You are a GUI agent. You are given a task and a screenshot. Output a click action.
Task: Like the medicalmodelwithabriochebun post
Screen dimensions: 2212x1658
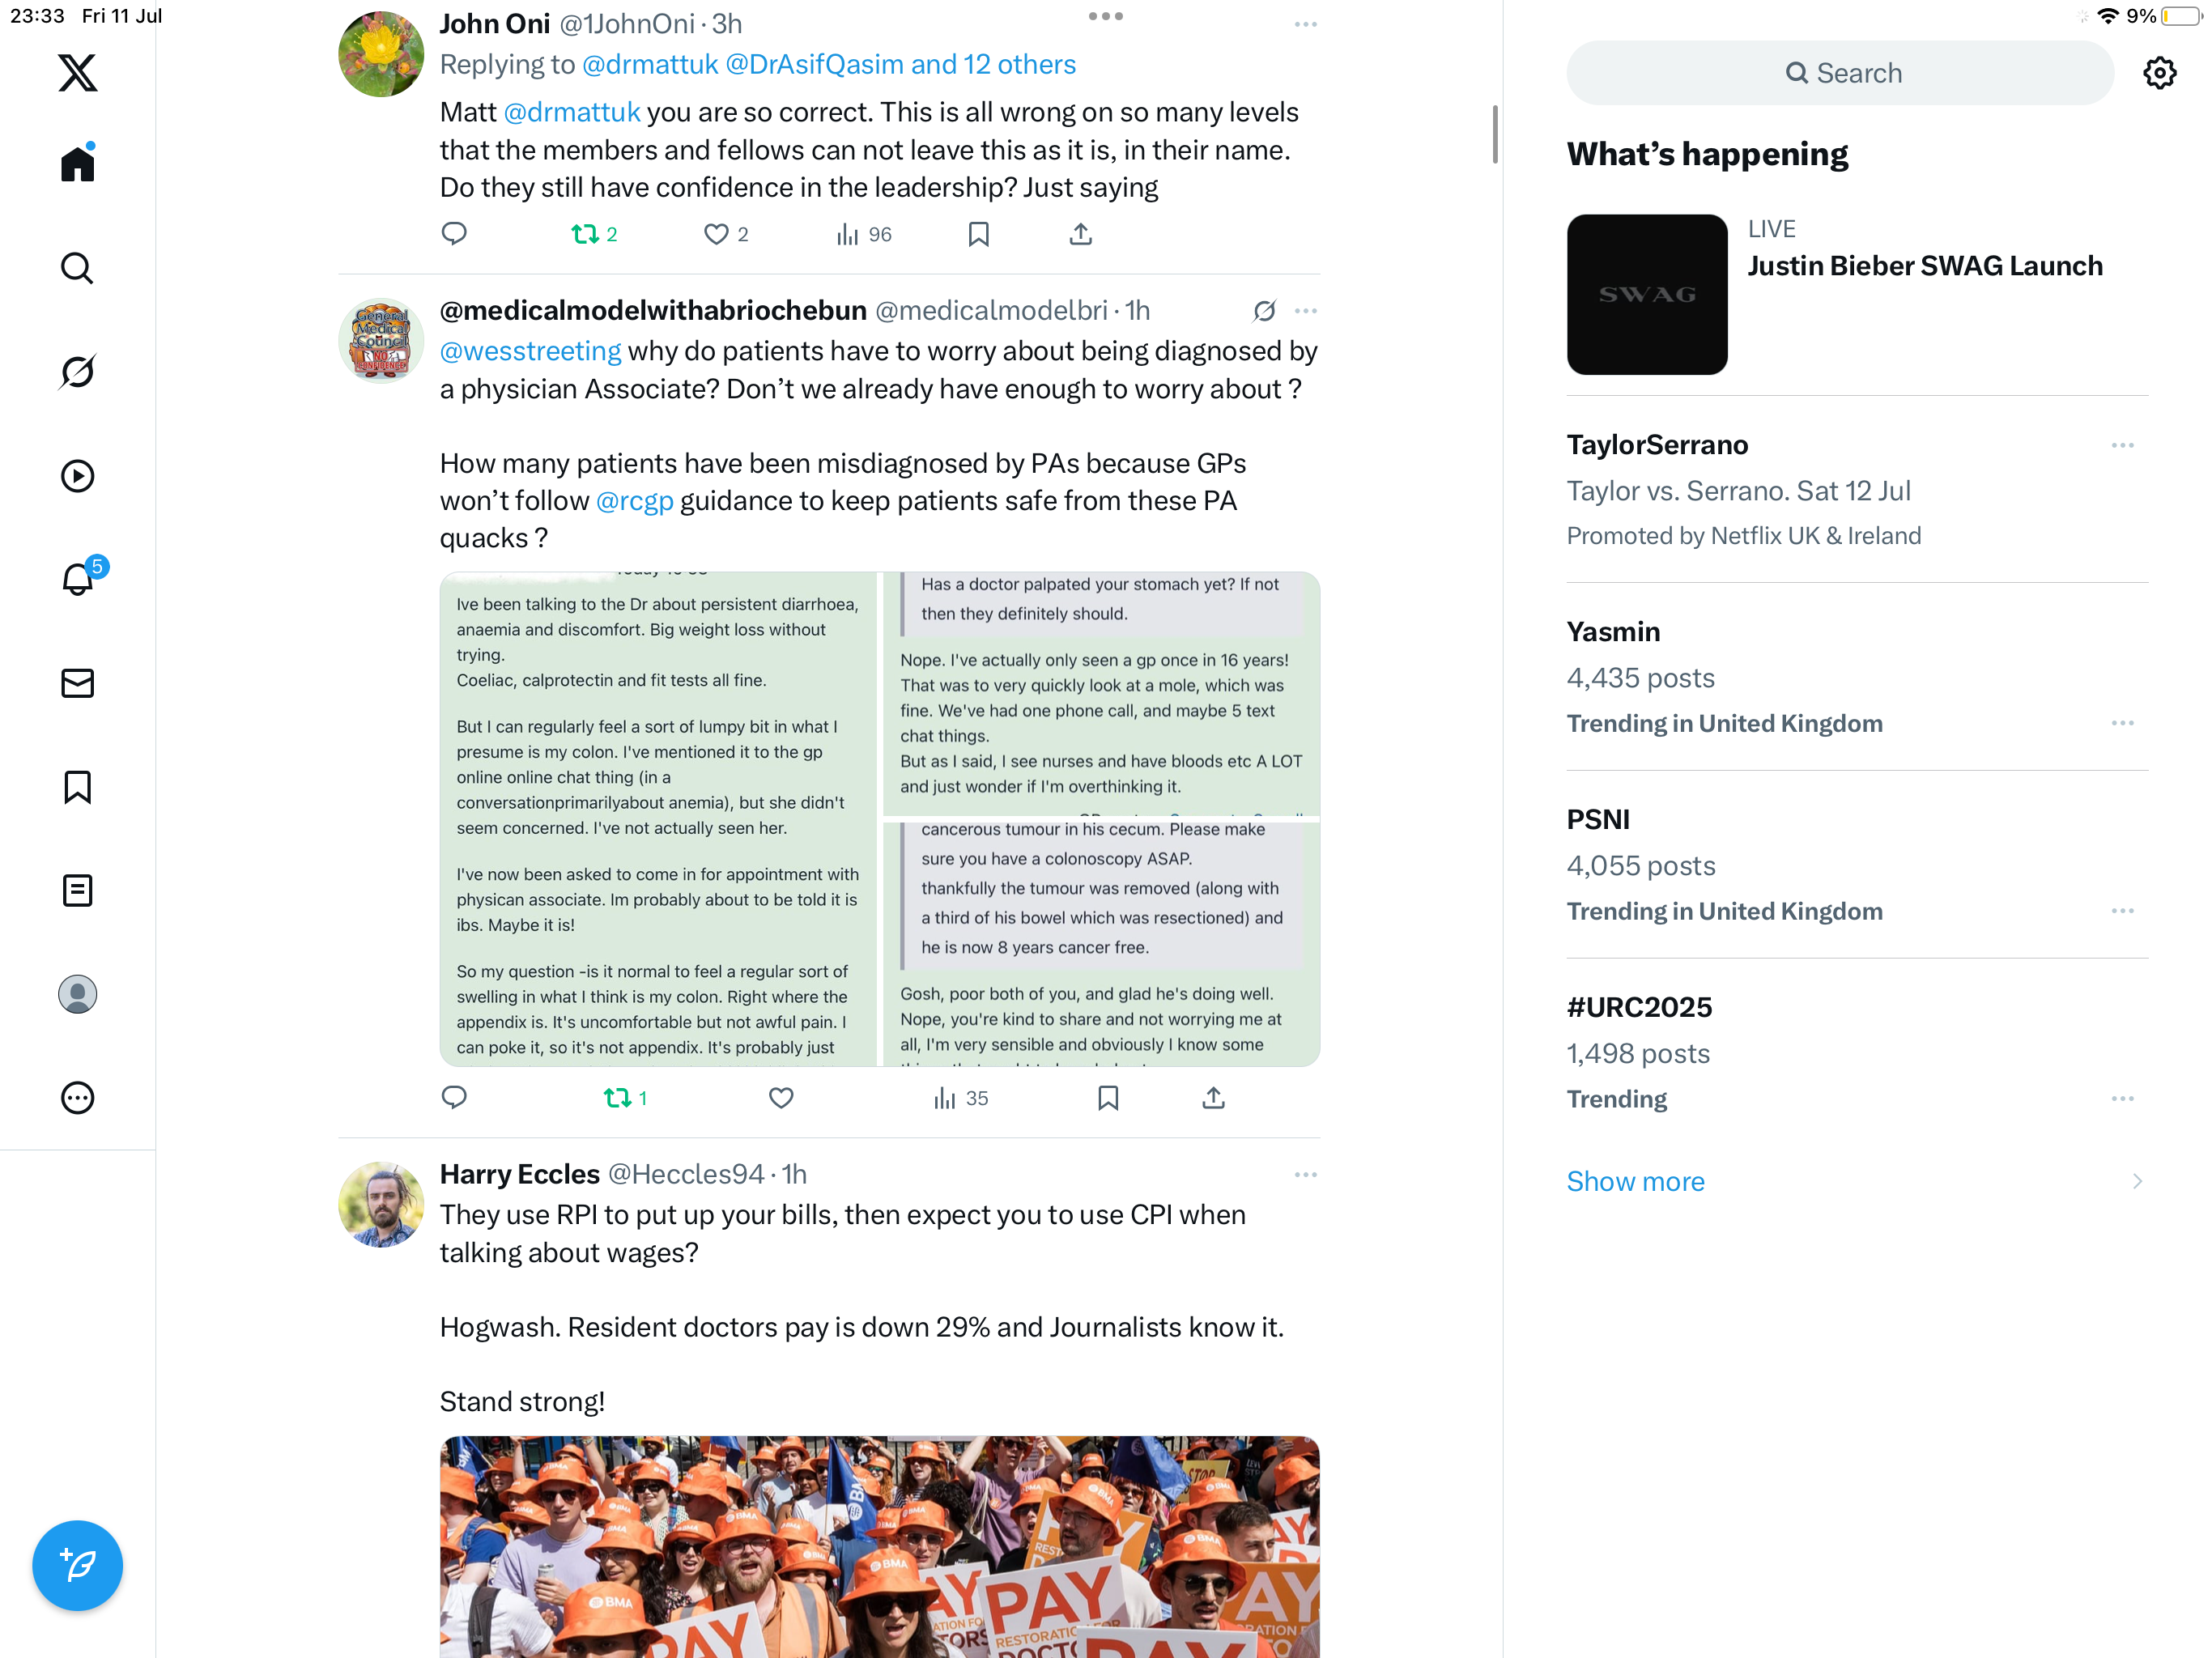(x=781, y=1098)
